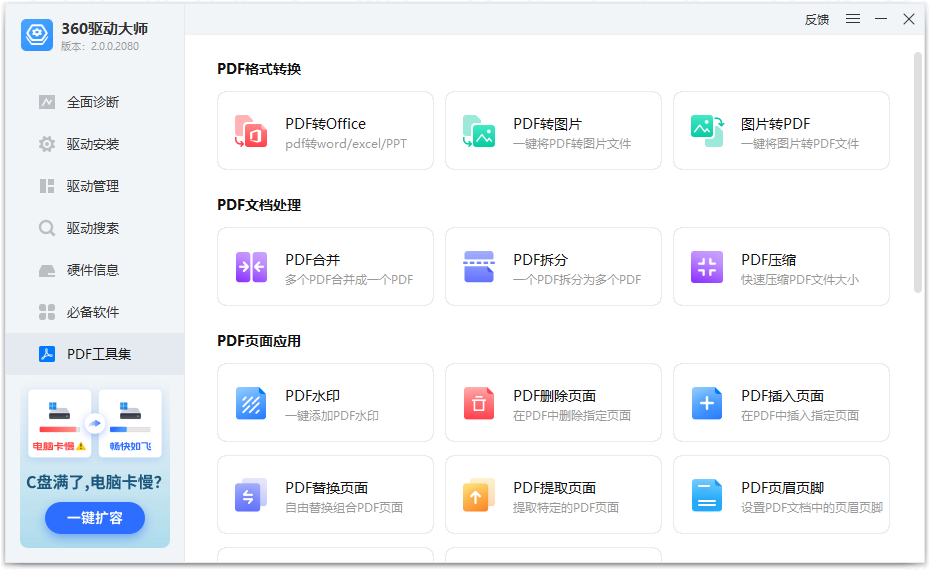Click the version text 2.0.0.2080
The width and height of the screenshot is (930, 570).
click(114, 46)
